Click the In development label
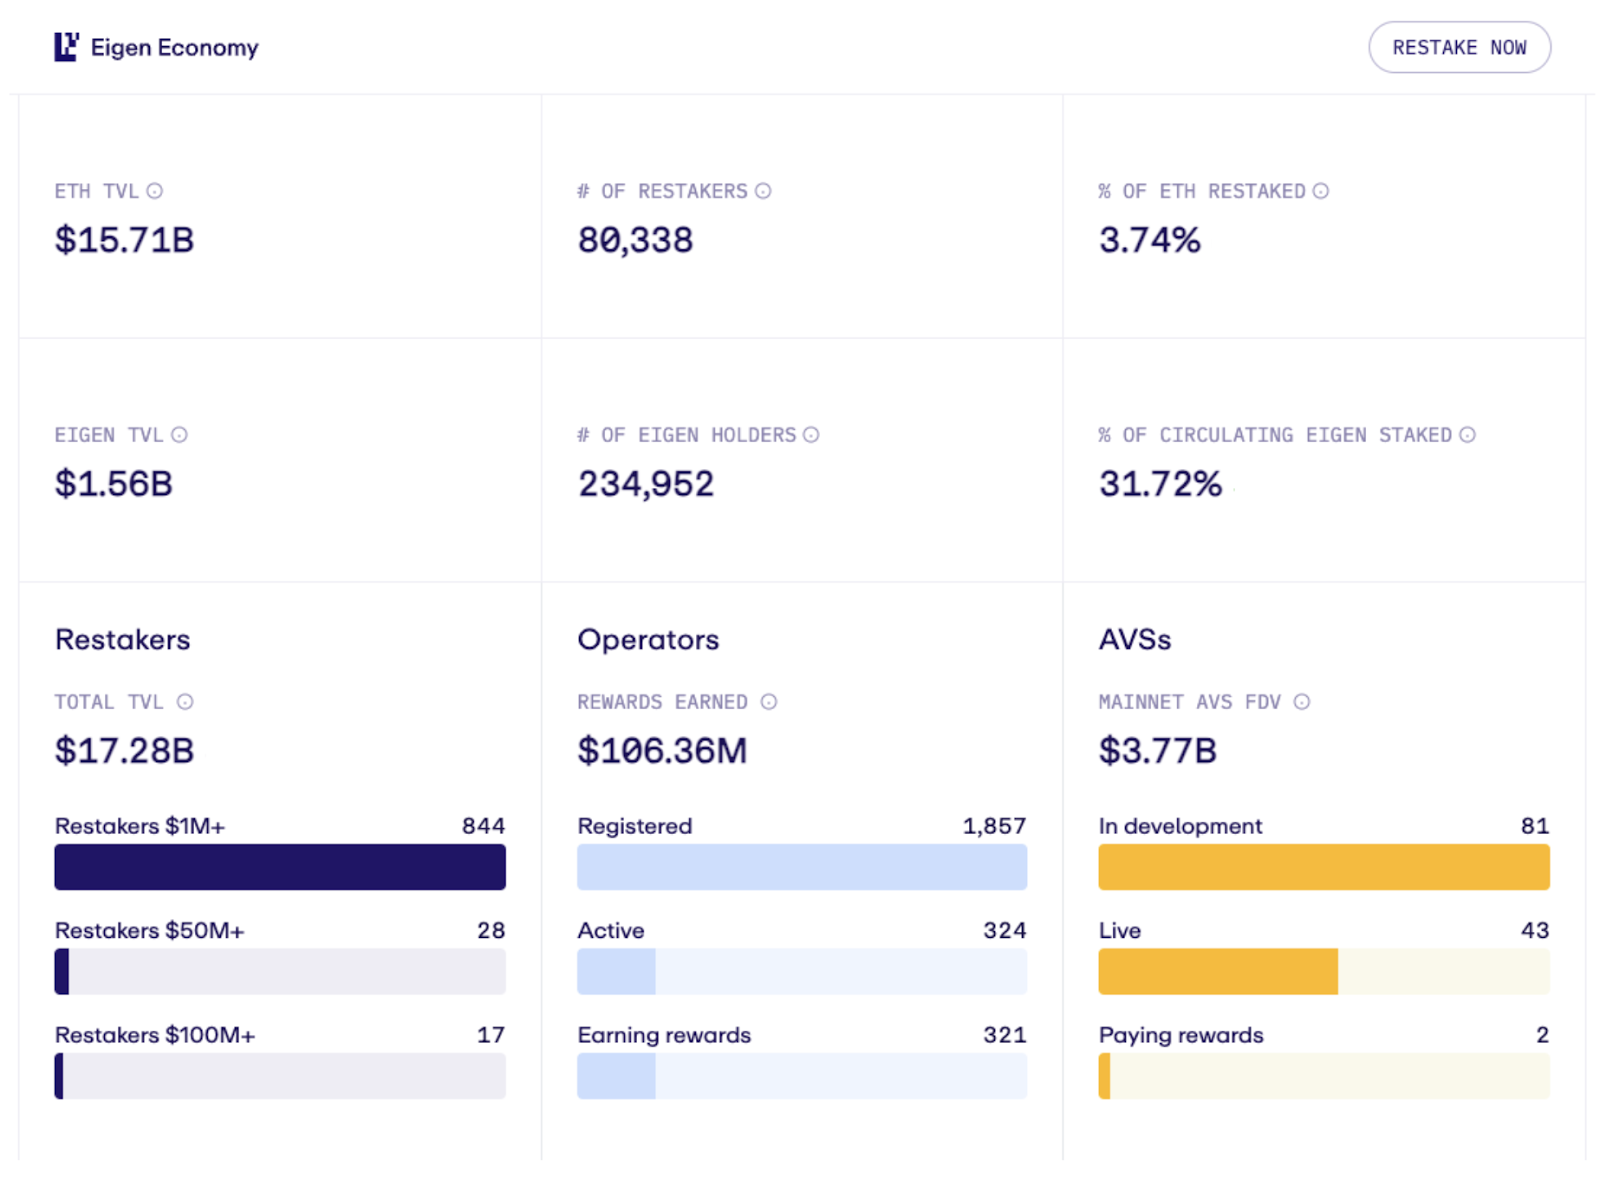This screenshot has height=1179, width=1600. tap(1181, 827)
